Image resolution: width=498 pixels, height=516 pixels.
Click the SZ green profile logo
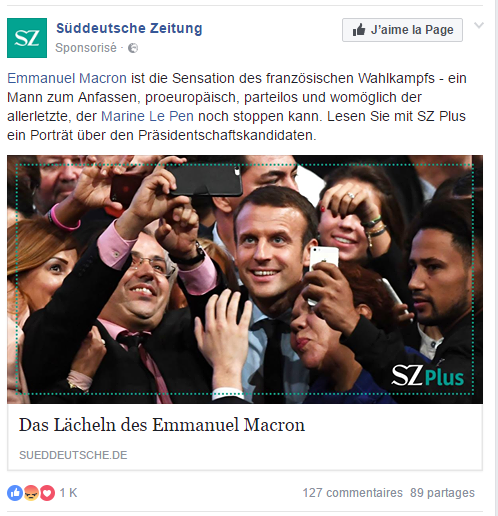[x=27, y=38]
